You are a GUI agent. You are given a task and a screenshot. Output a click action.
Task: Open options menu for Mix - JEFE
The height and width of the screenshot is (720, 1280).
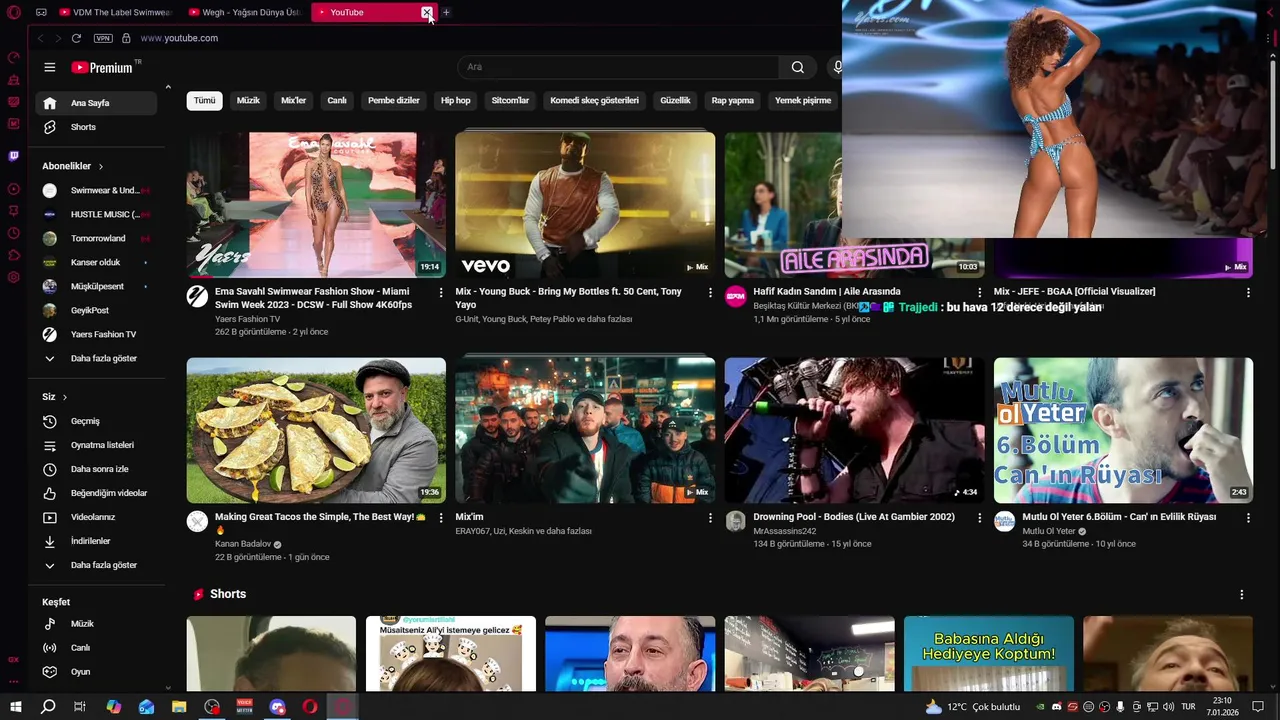coord(1248,292)
